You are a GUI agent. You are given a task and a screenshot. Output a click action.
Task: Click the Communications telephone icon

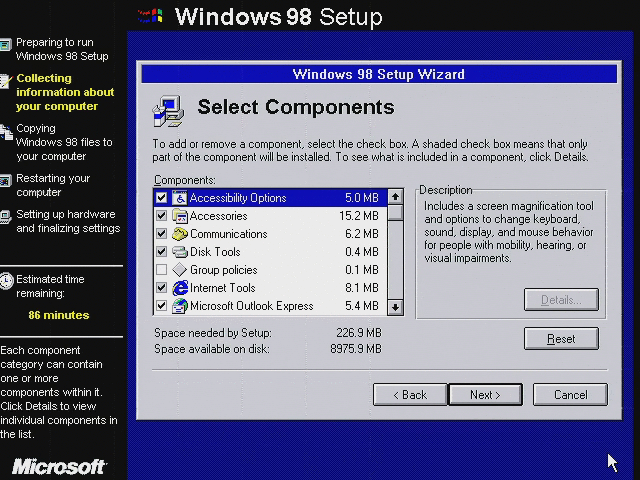(180, 234)
